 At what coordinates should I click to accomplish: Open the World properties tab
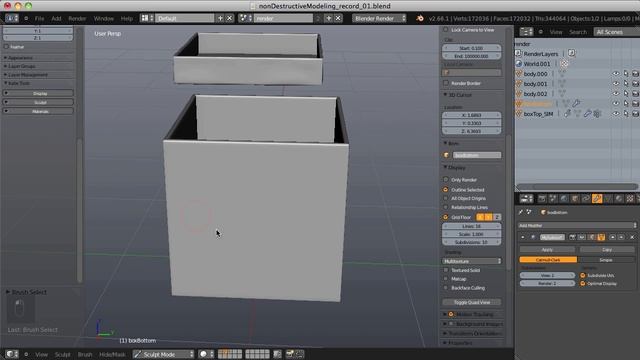coord(564,199)
